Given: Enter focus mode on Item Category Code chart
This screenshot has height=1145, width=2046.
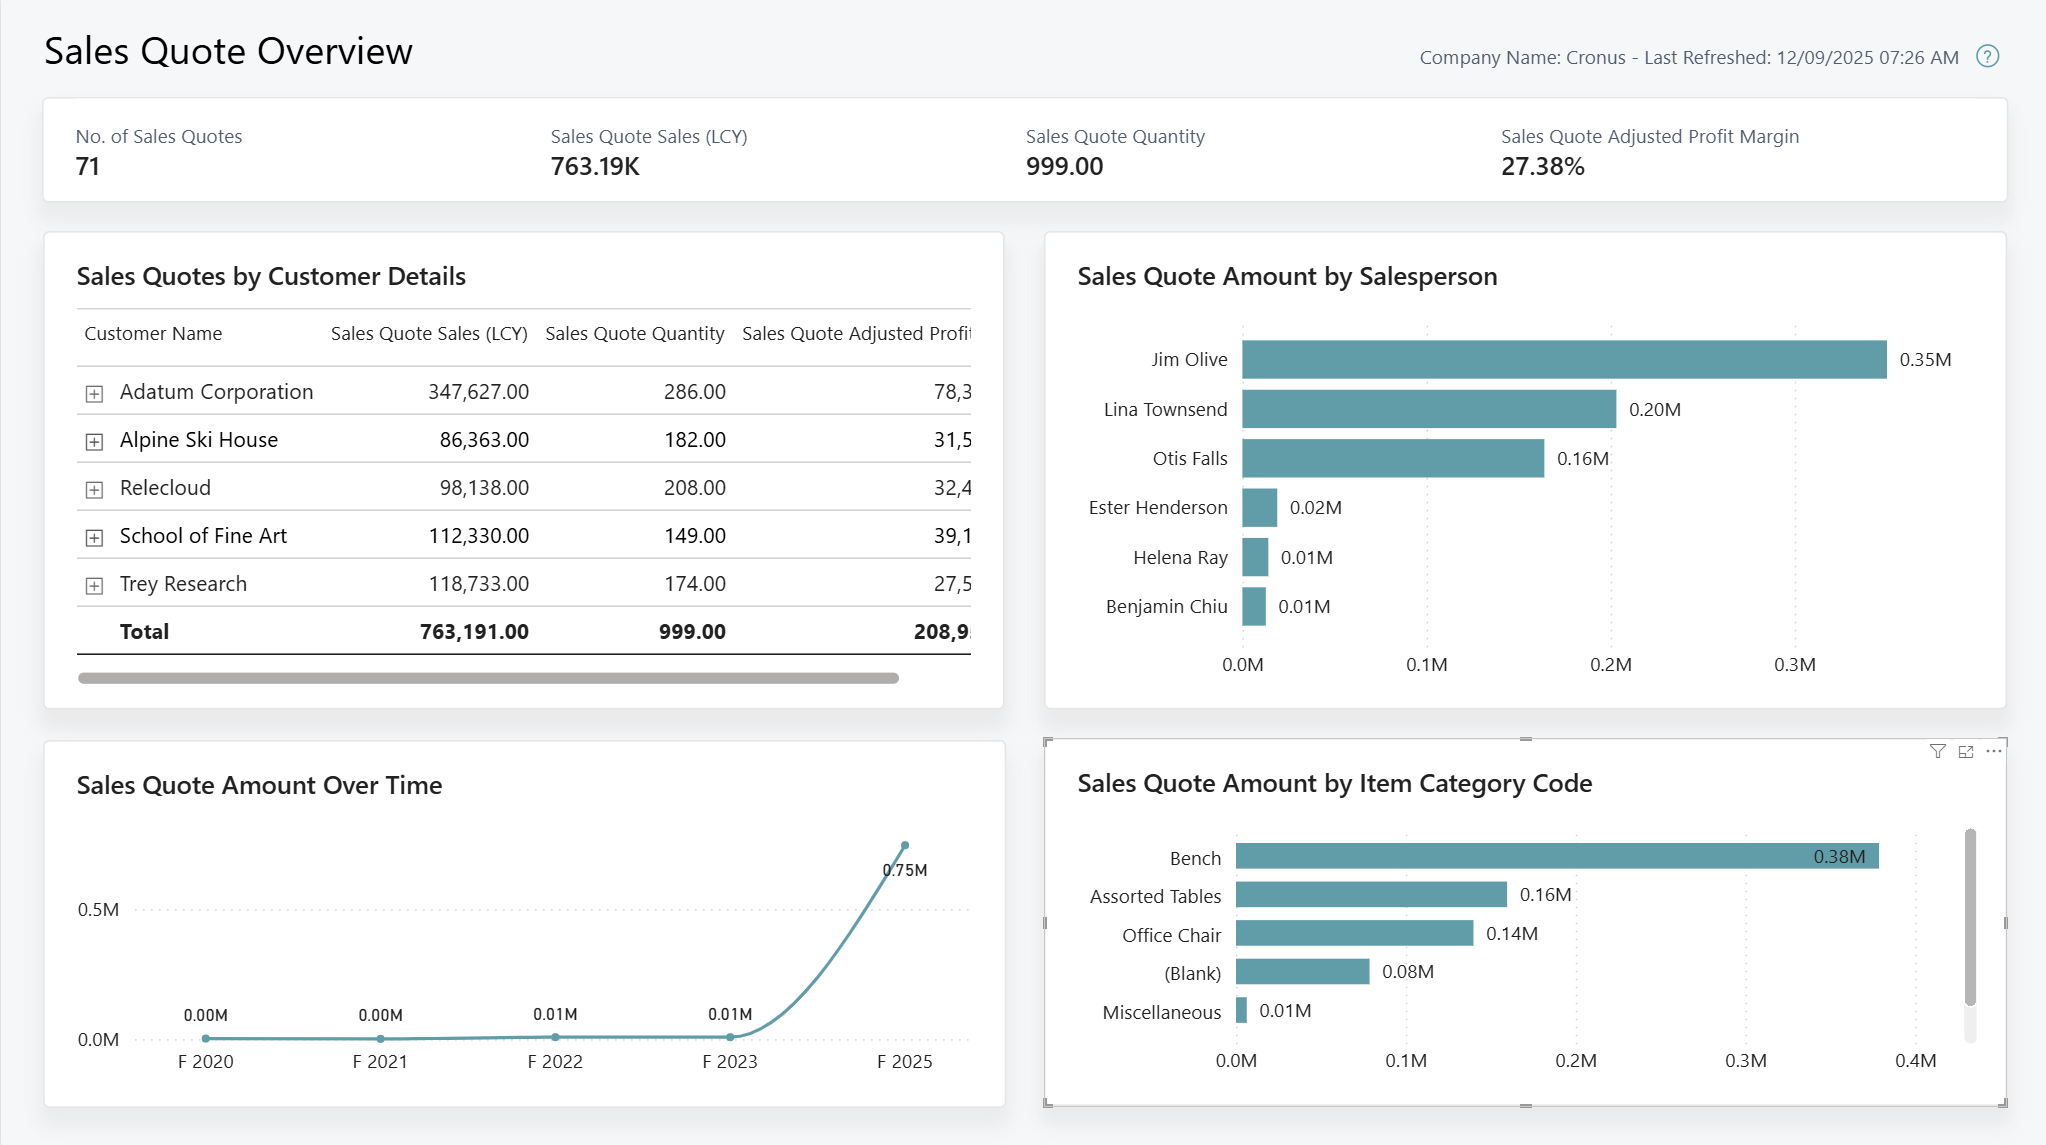Looking at the screenshot, I should click(1966, 751).
